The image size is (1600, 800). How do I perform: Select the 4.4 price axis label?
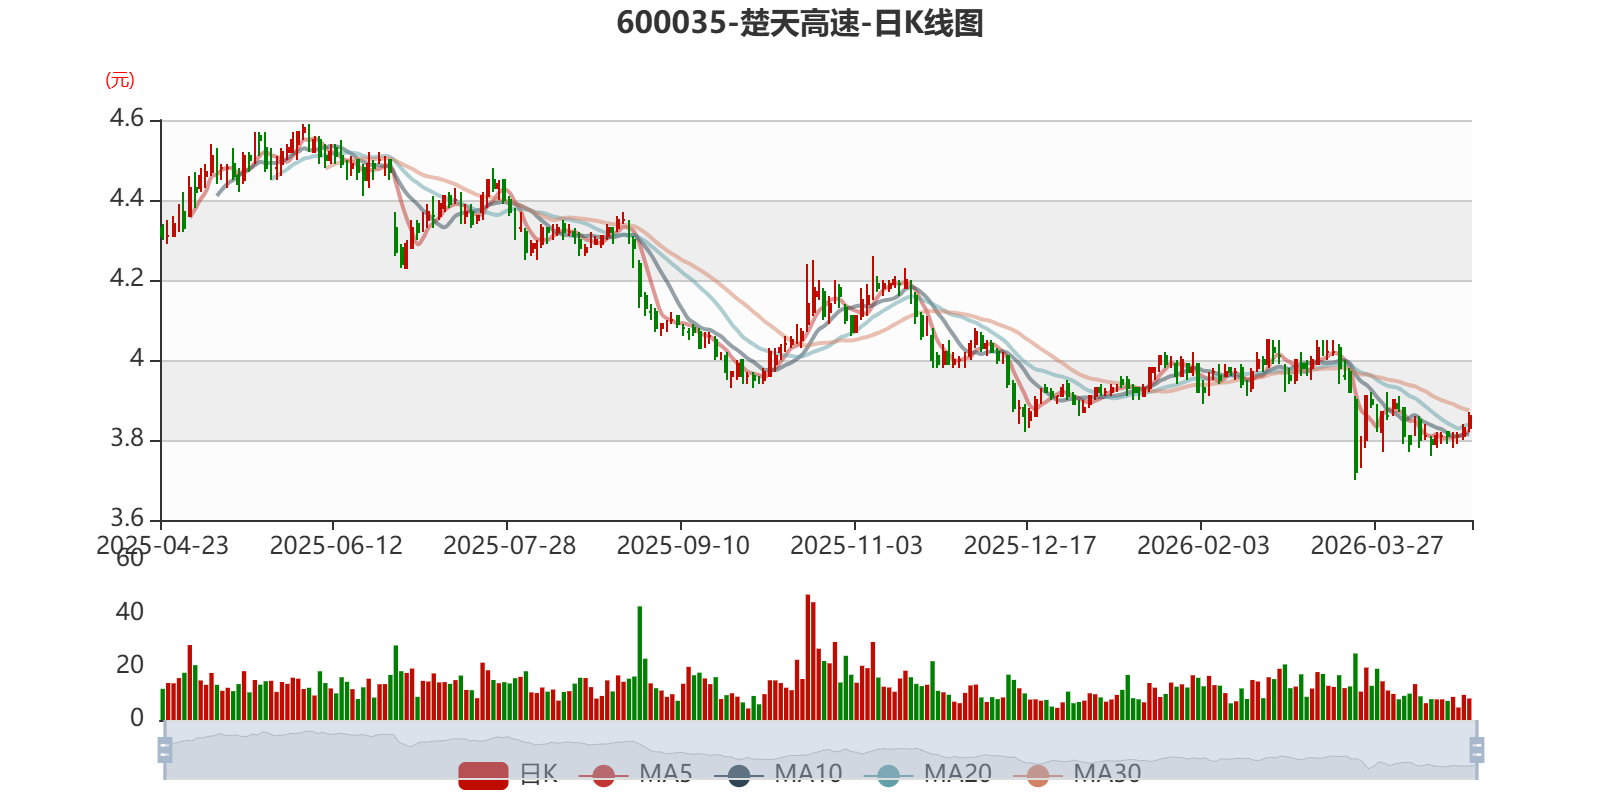(x=127, y=199)
